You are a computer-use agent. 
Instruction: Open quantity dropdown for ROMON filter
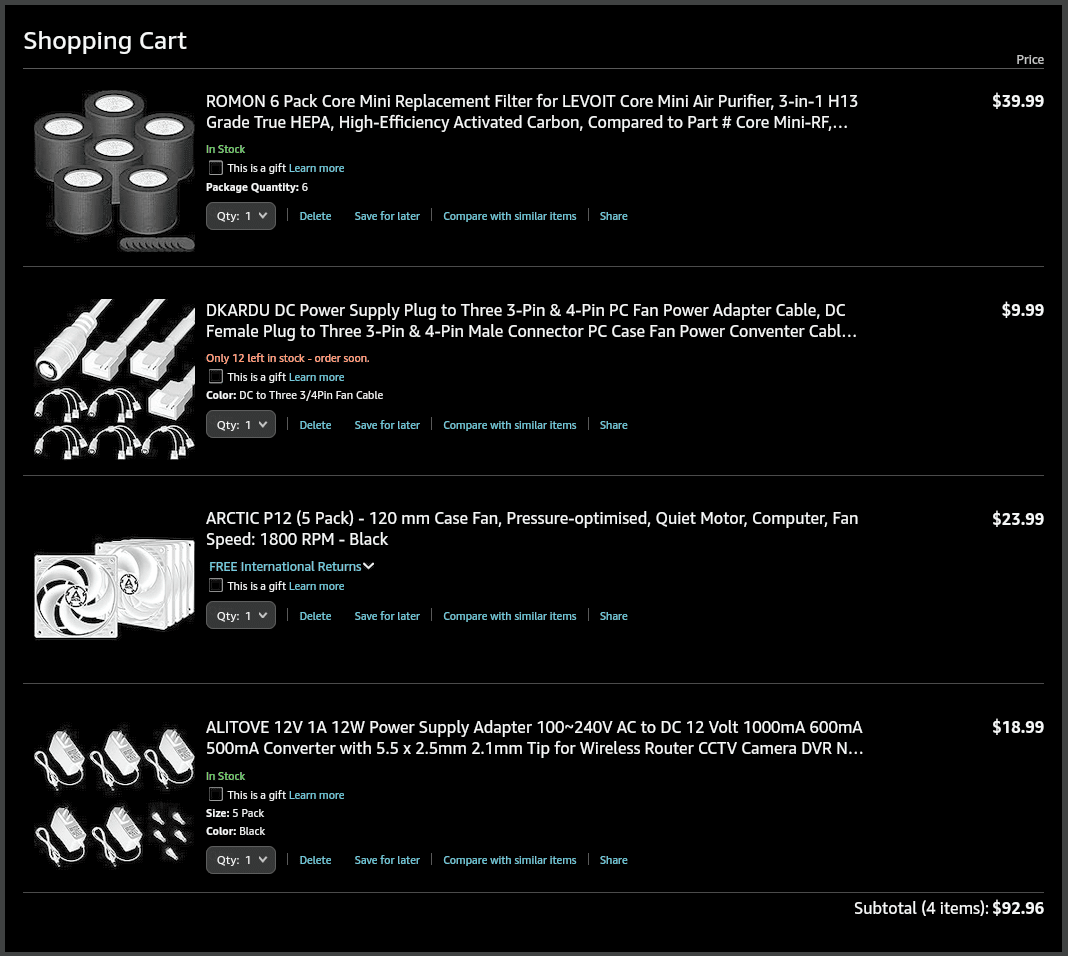(241, 216)
